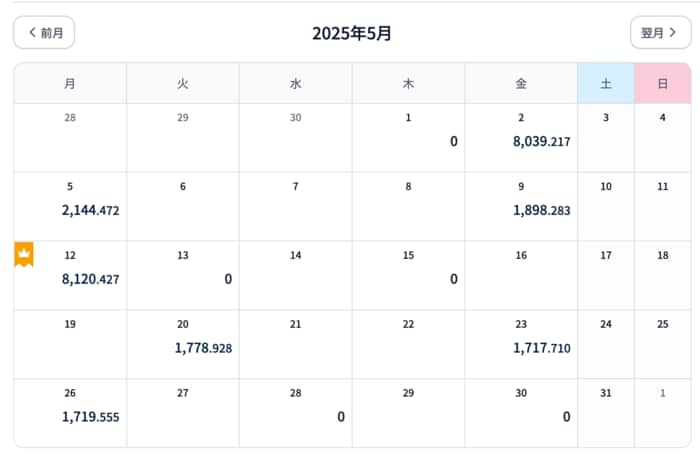Image resolution: width=700 pixels, height=458 pixels.
Task: Go to next month (翌月)
Action: (660, 33)
